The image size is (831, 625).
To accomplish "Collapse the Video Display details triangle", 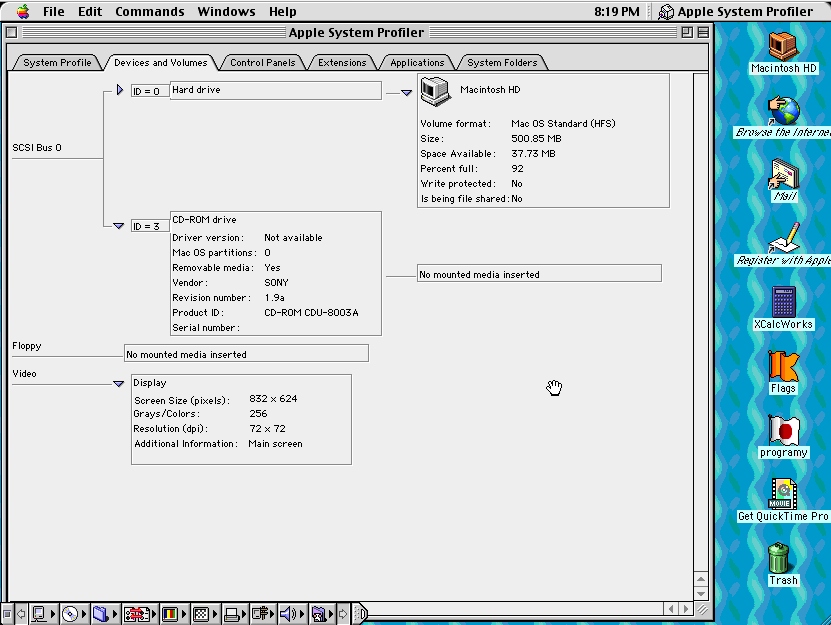I will [x=118, y=384].
